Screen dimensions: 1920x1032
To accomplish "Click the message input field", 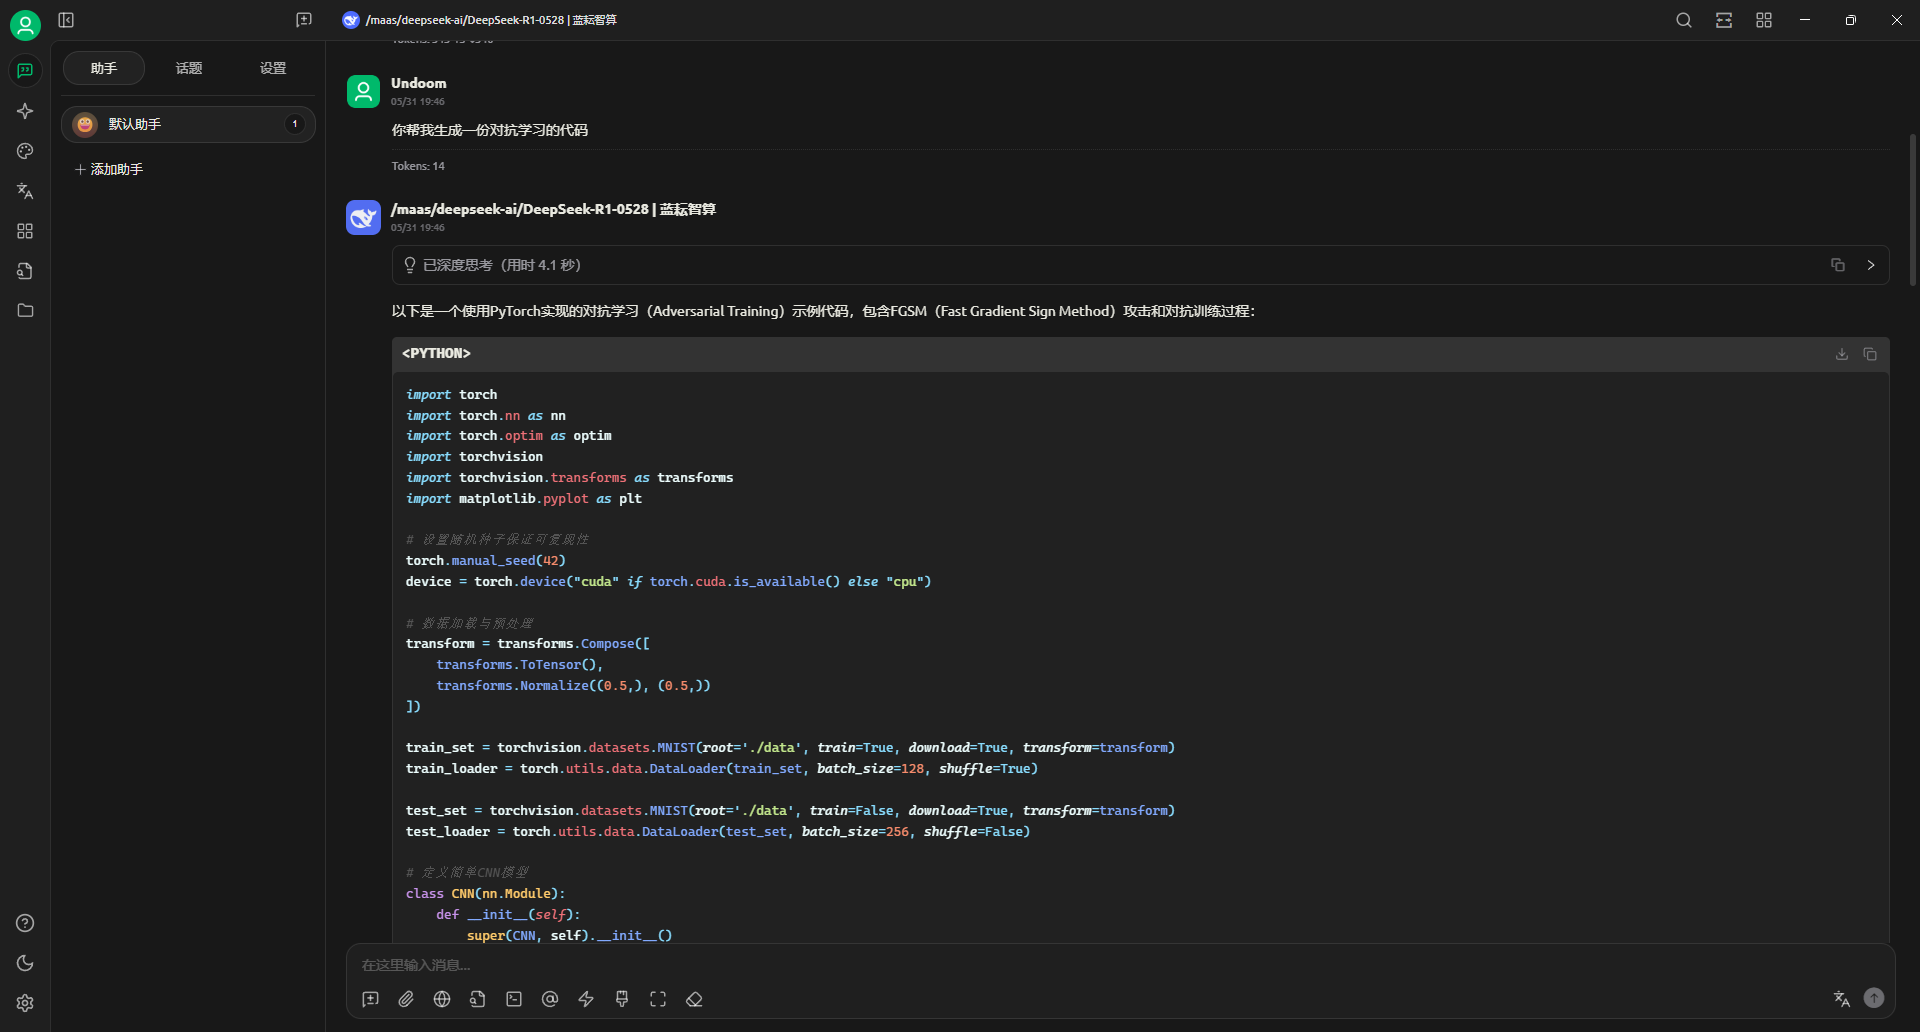I will (x=1120, y=965).
